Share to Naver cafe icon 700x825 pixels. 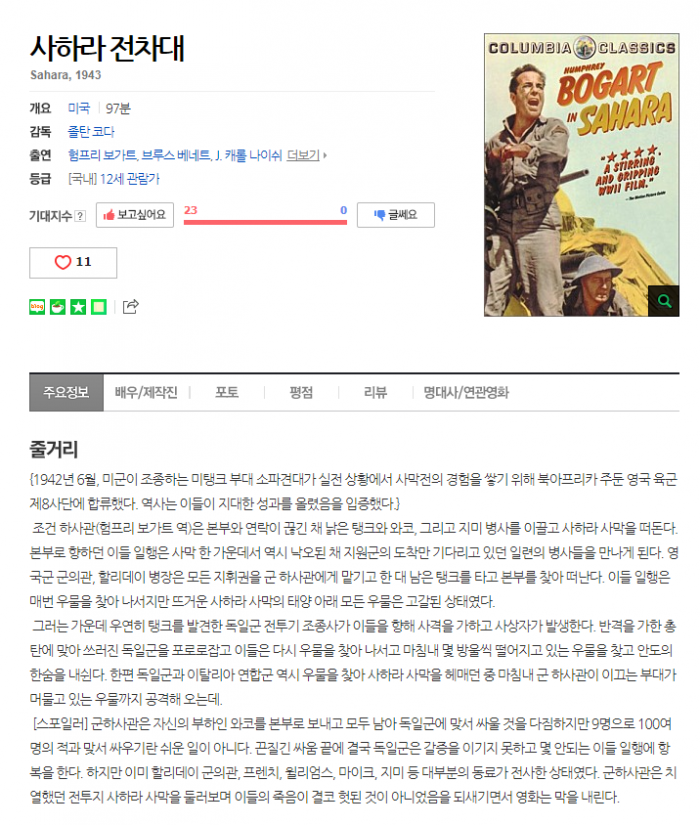[57, 307]
